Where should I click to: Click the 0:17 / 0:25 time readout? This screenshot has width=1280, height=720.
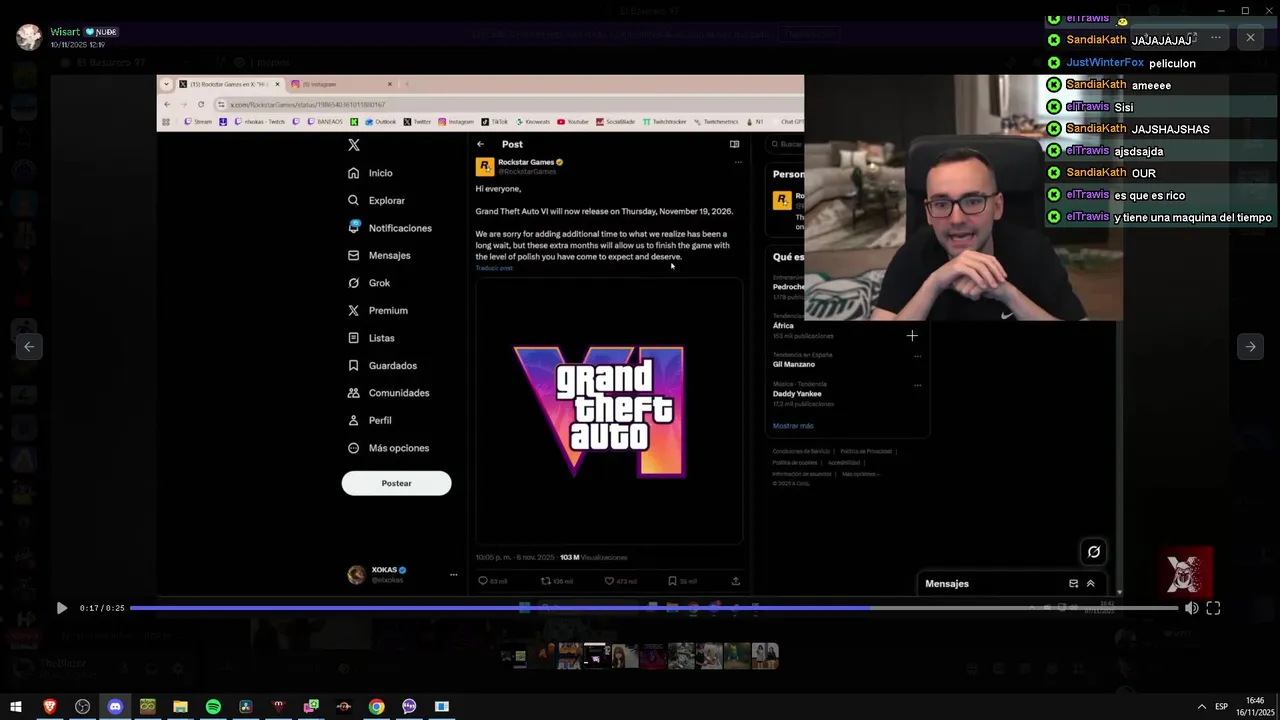click(x=102, y=608)
